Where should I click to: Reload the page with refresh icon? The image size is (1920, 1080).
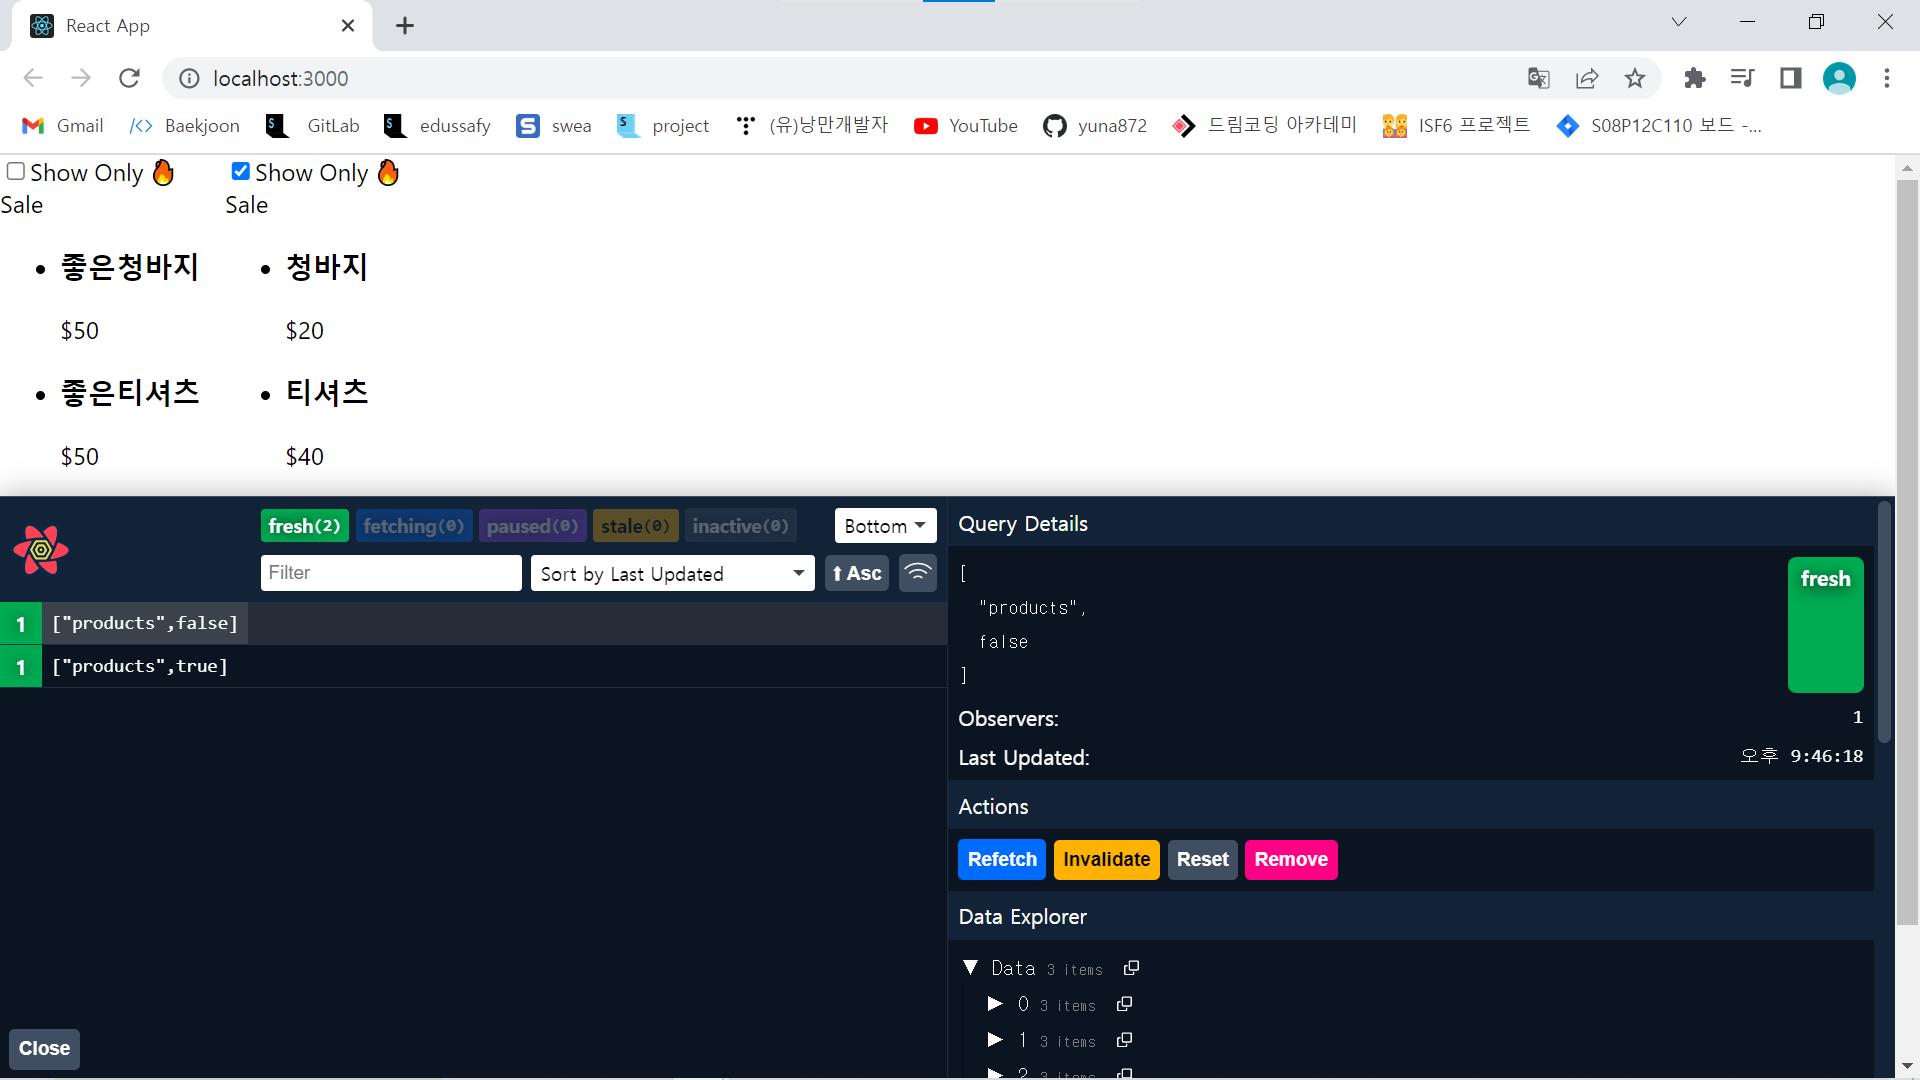(x=129, y=78)
